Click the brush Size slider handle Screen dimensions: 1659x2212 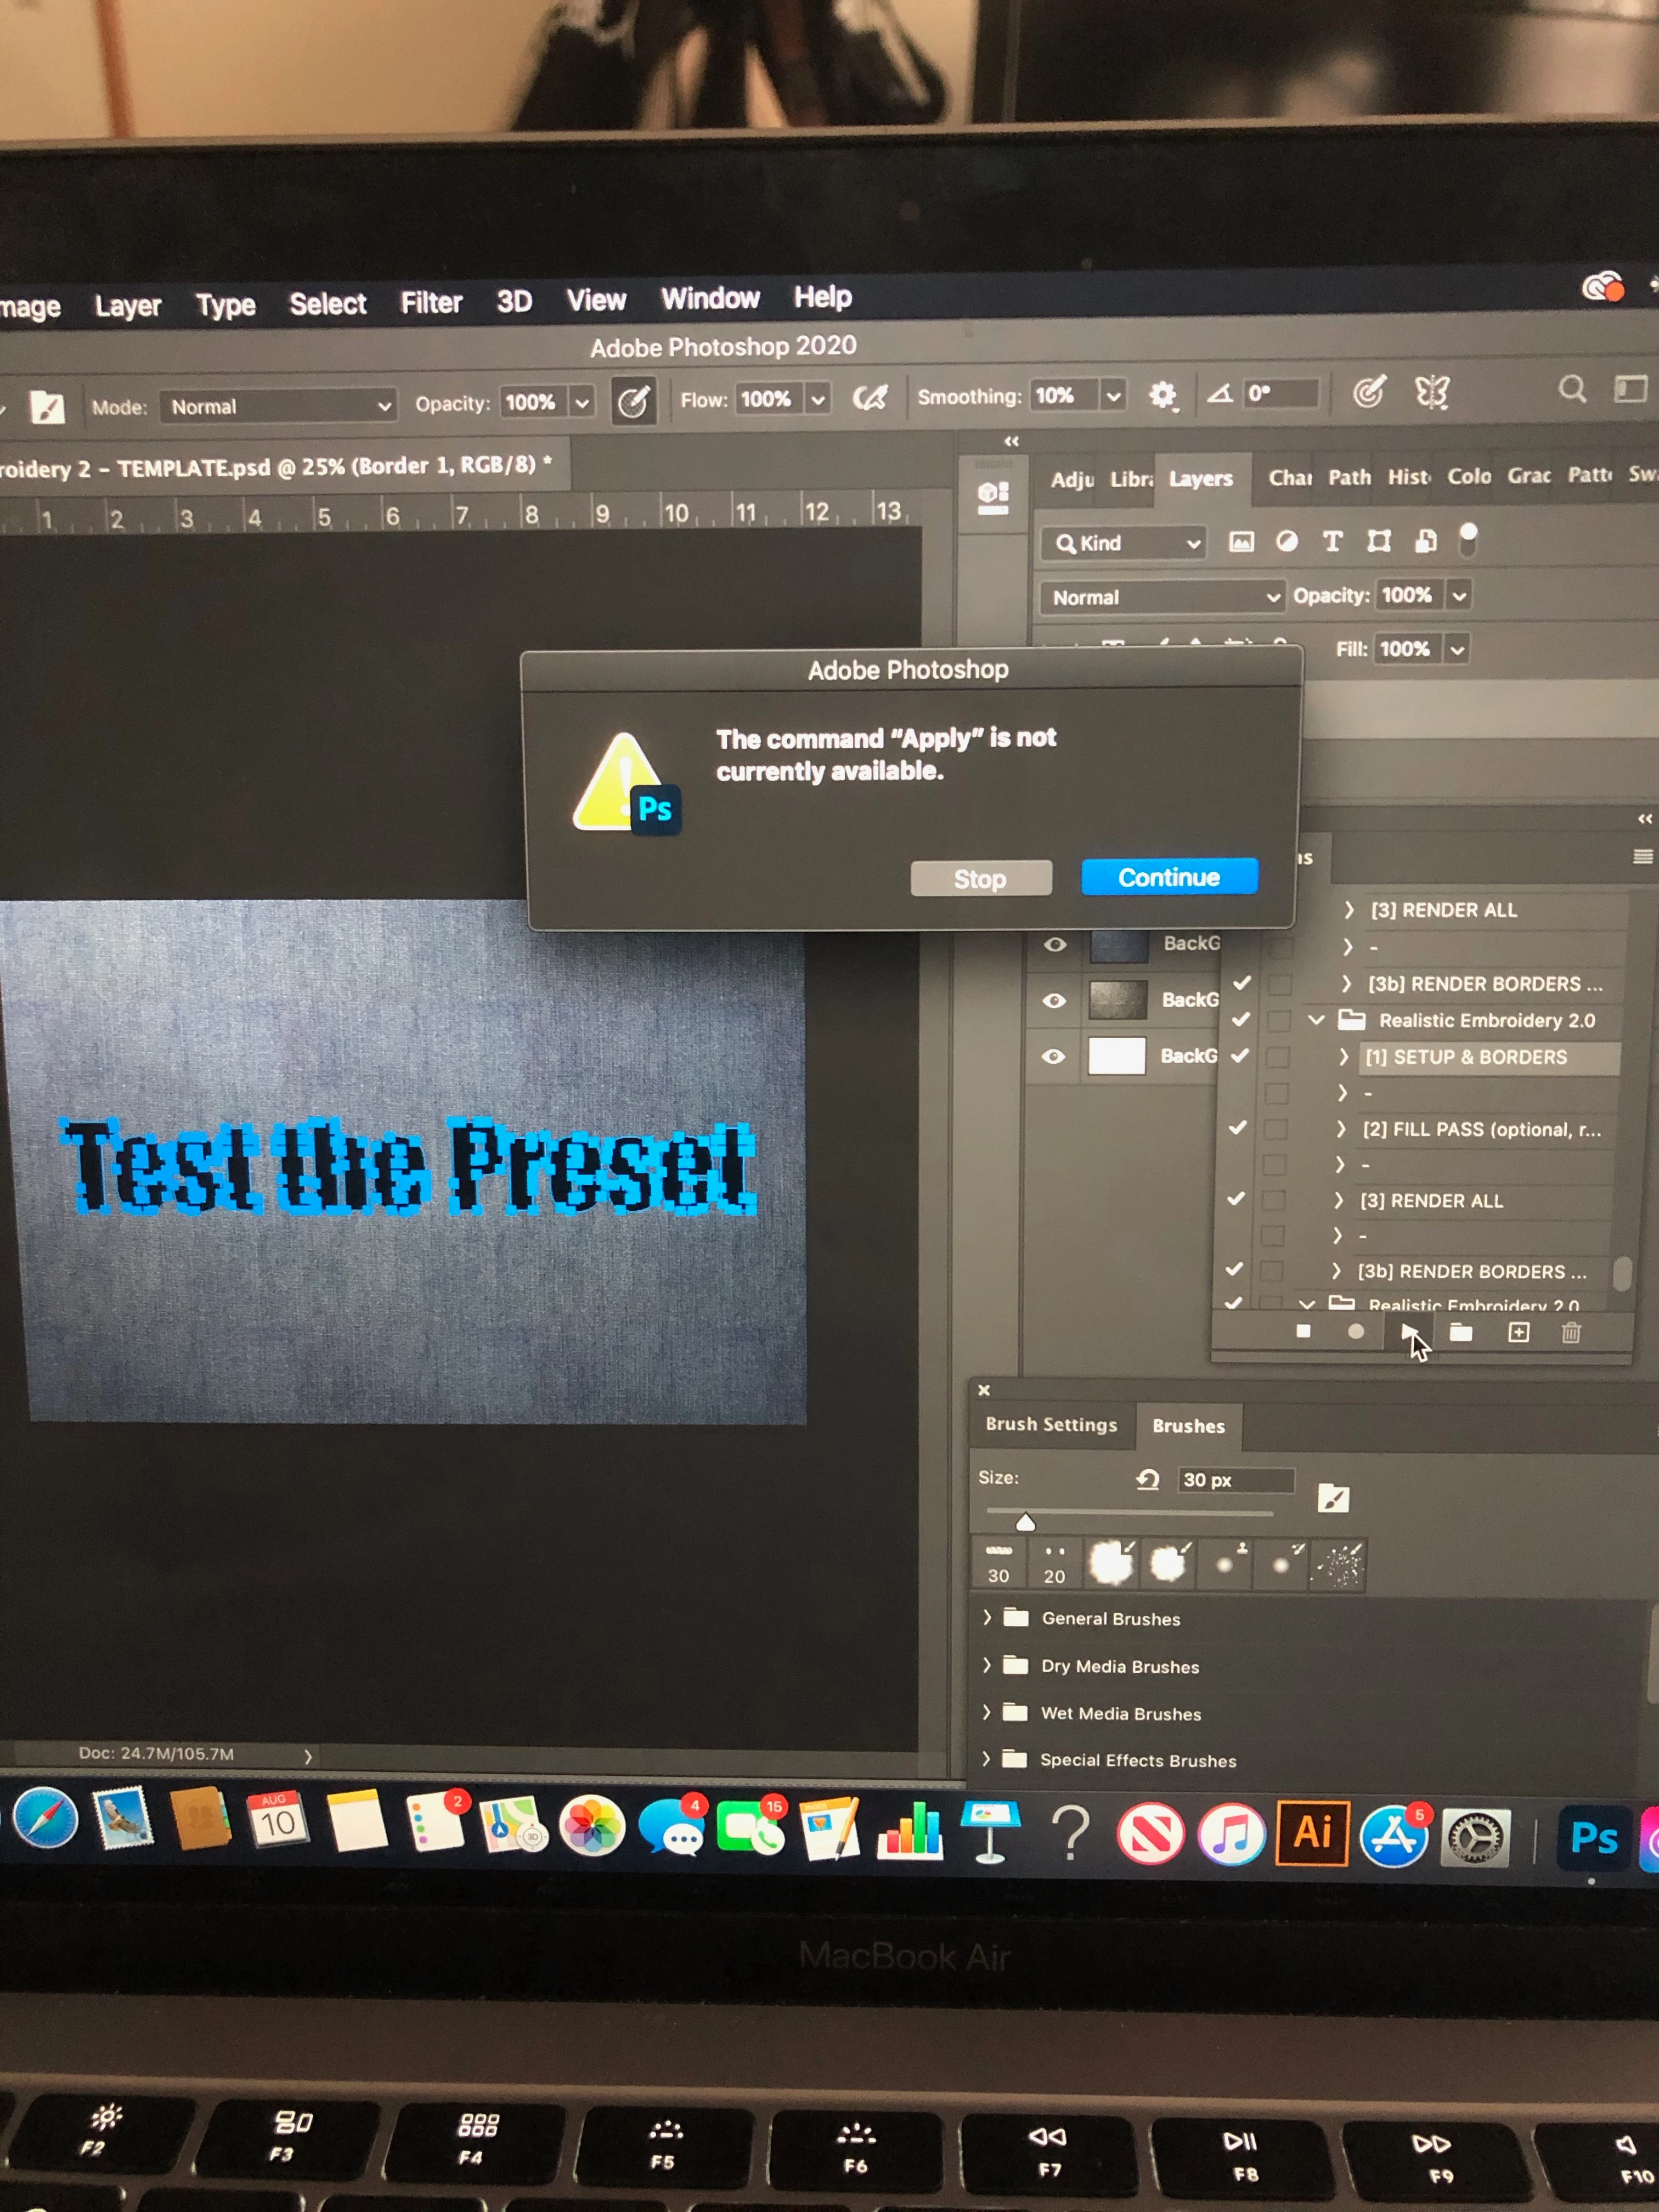point(1025,1523)
